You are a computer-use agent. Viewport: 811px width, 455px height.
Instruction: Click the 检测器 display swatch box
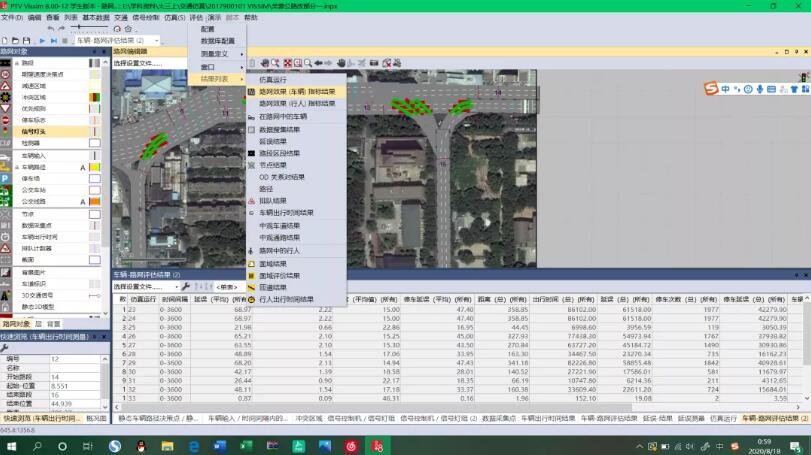pos(95,143)
